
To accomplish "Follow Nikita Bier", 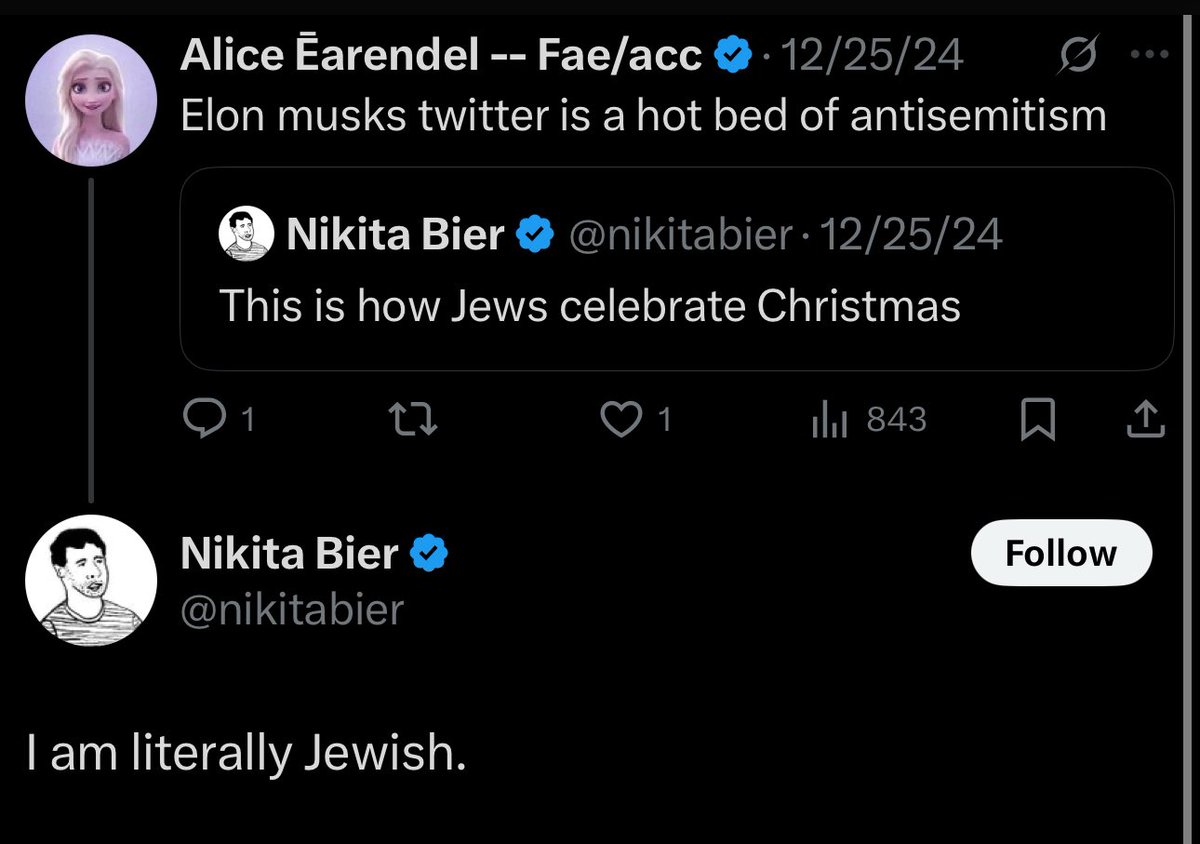I will (x=1061, y=553).
